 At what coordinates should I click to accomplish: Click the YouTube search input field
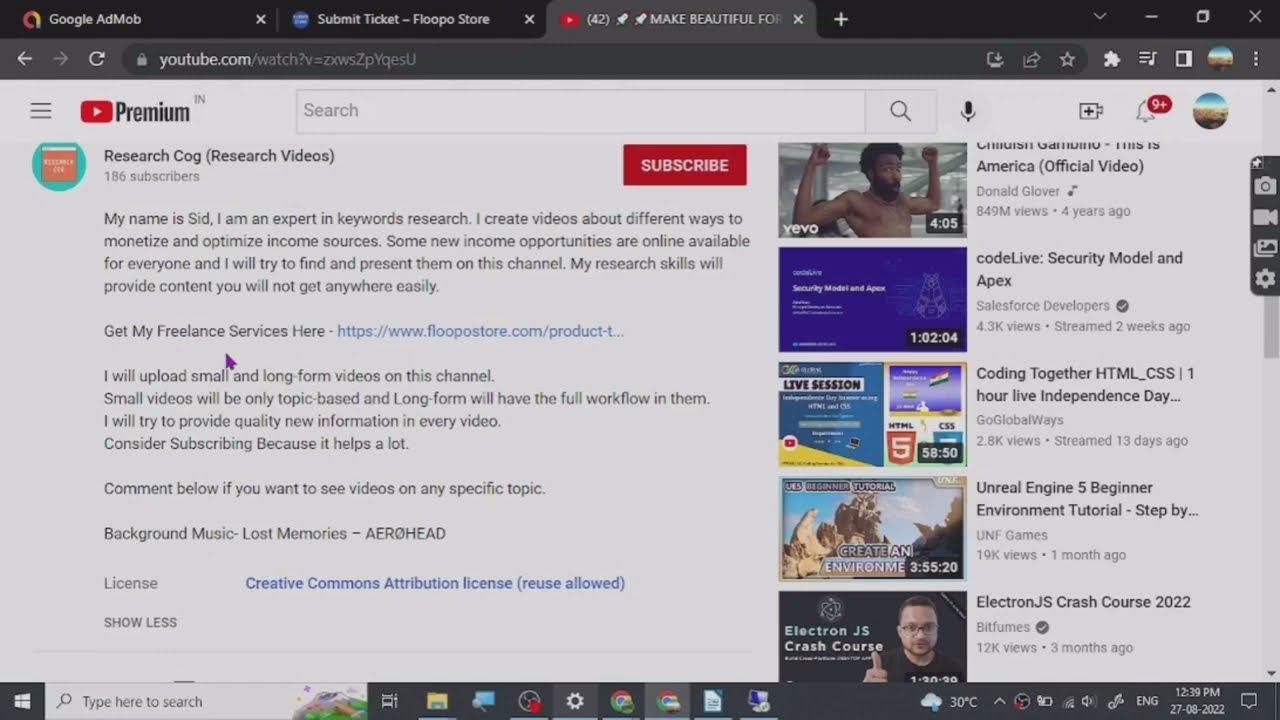tap(580, 111)
